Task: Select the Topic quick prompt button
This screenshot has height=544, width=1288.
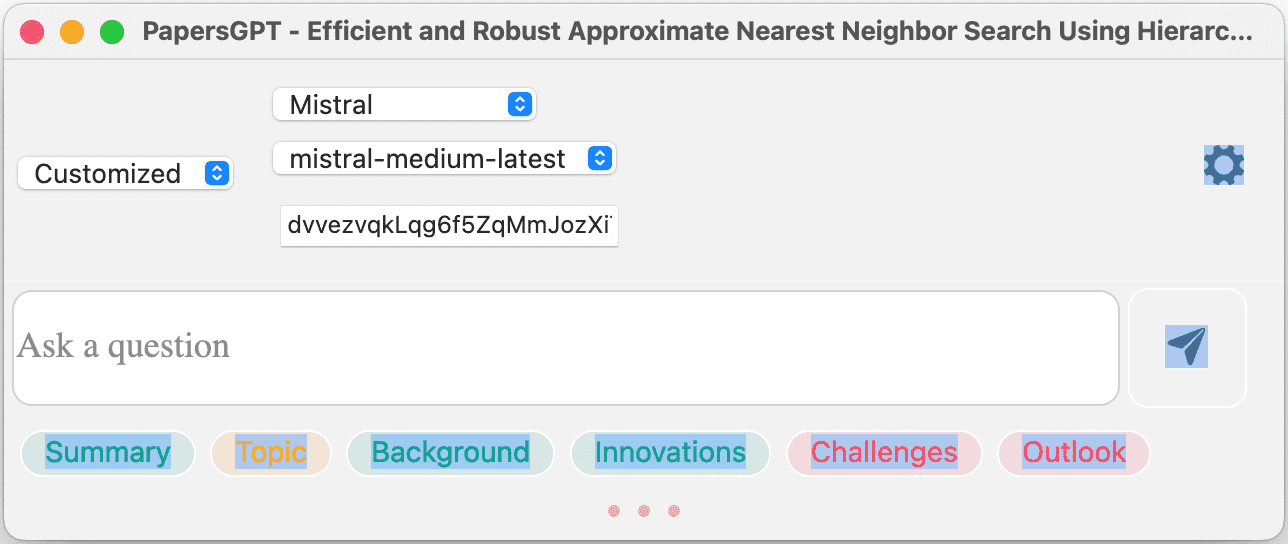Action: coord(271,453)
